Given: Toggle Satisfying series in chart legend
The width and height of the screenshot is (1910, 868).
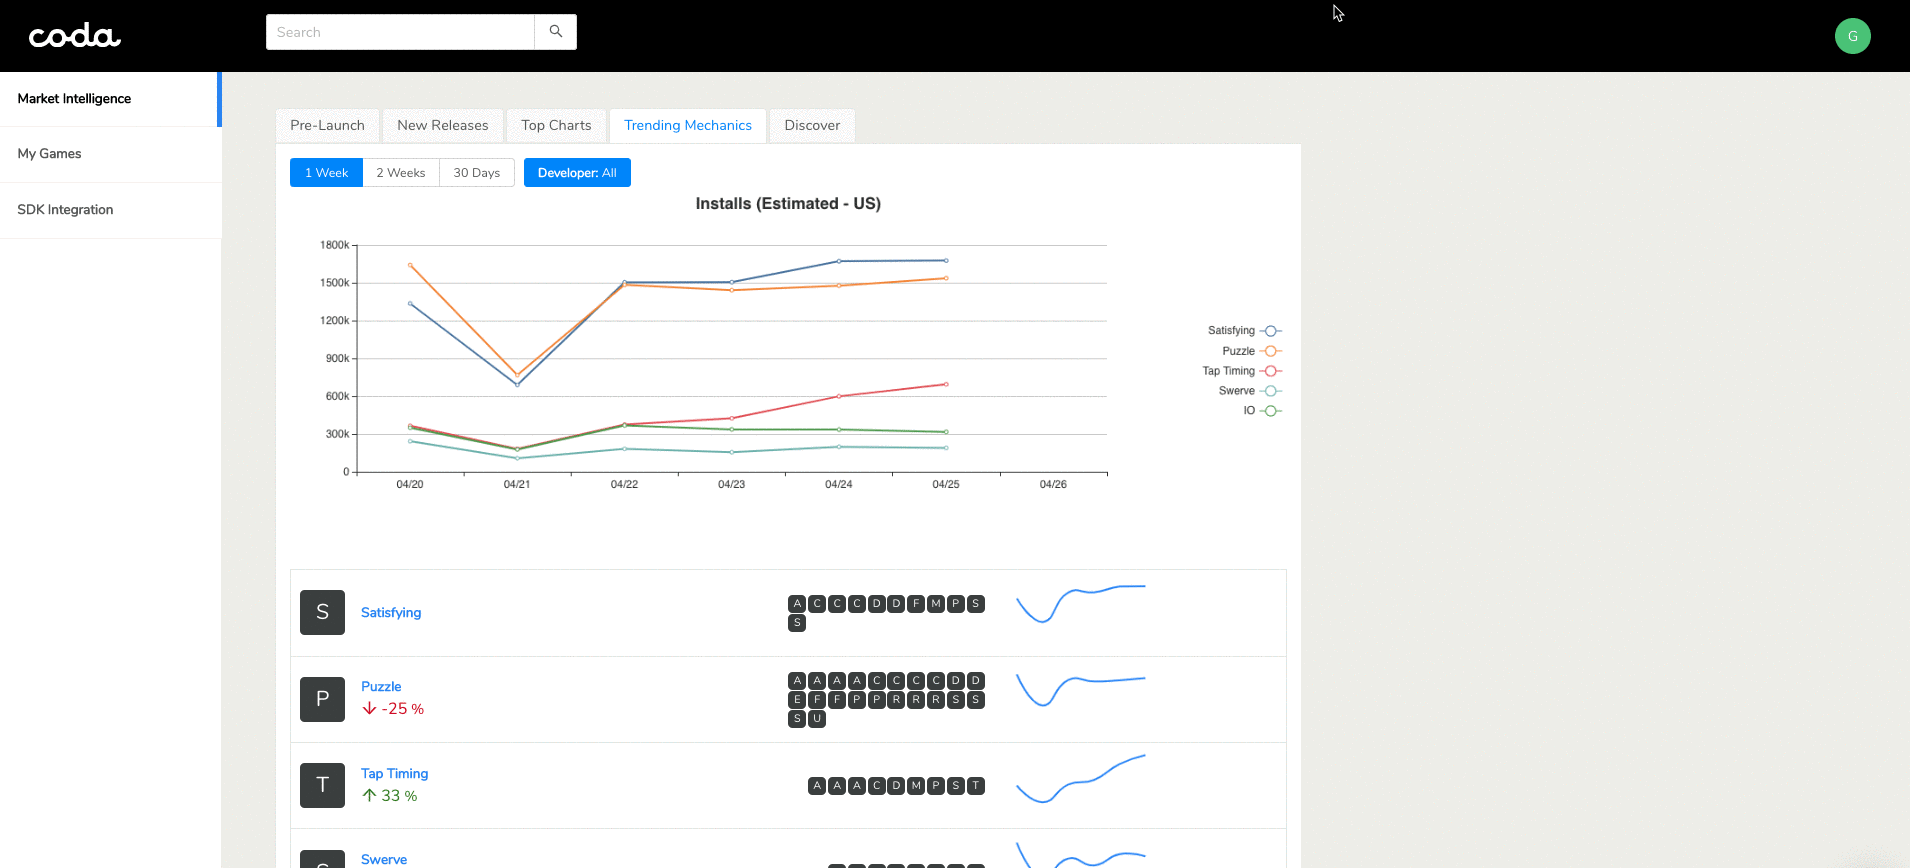Looking at the screenshot, I should pos(1244,331).
